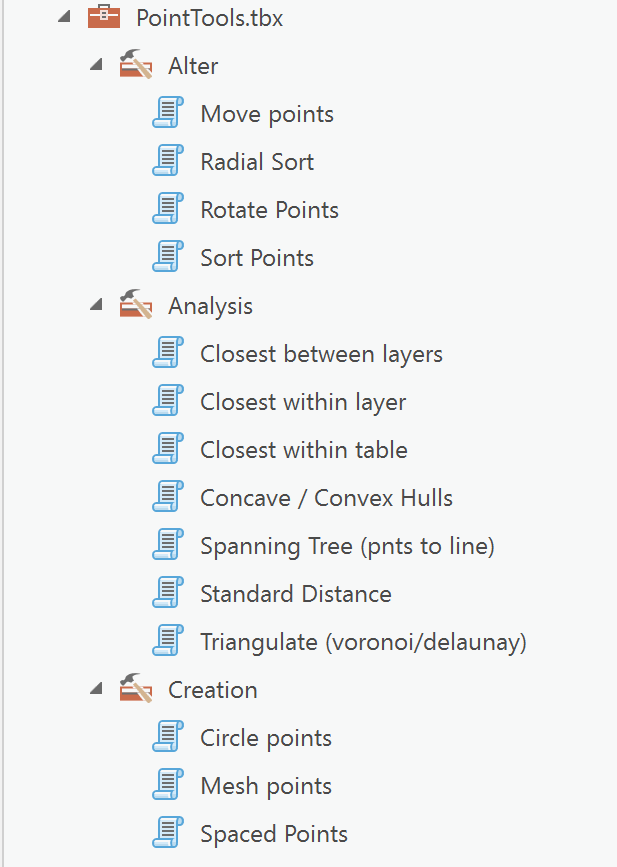Viewport: 617px width, 867px height.
Task: Select the Sort Points script
Action: tap(257, 258)
